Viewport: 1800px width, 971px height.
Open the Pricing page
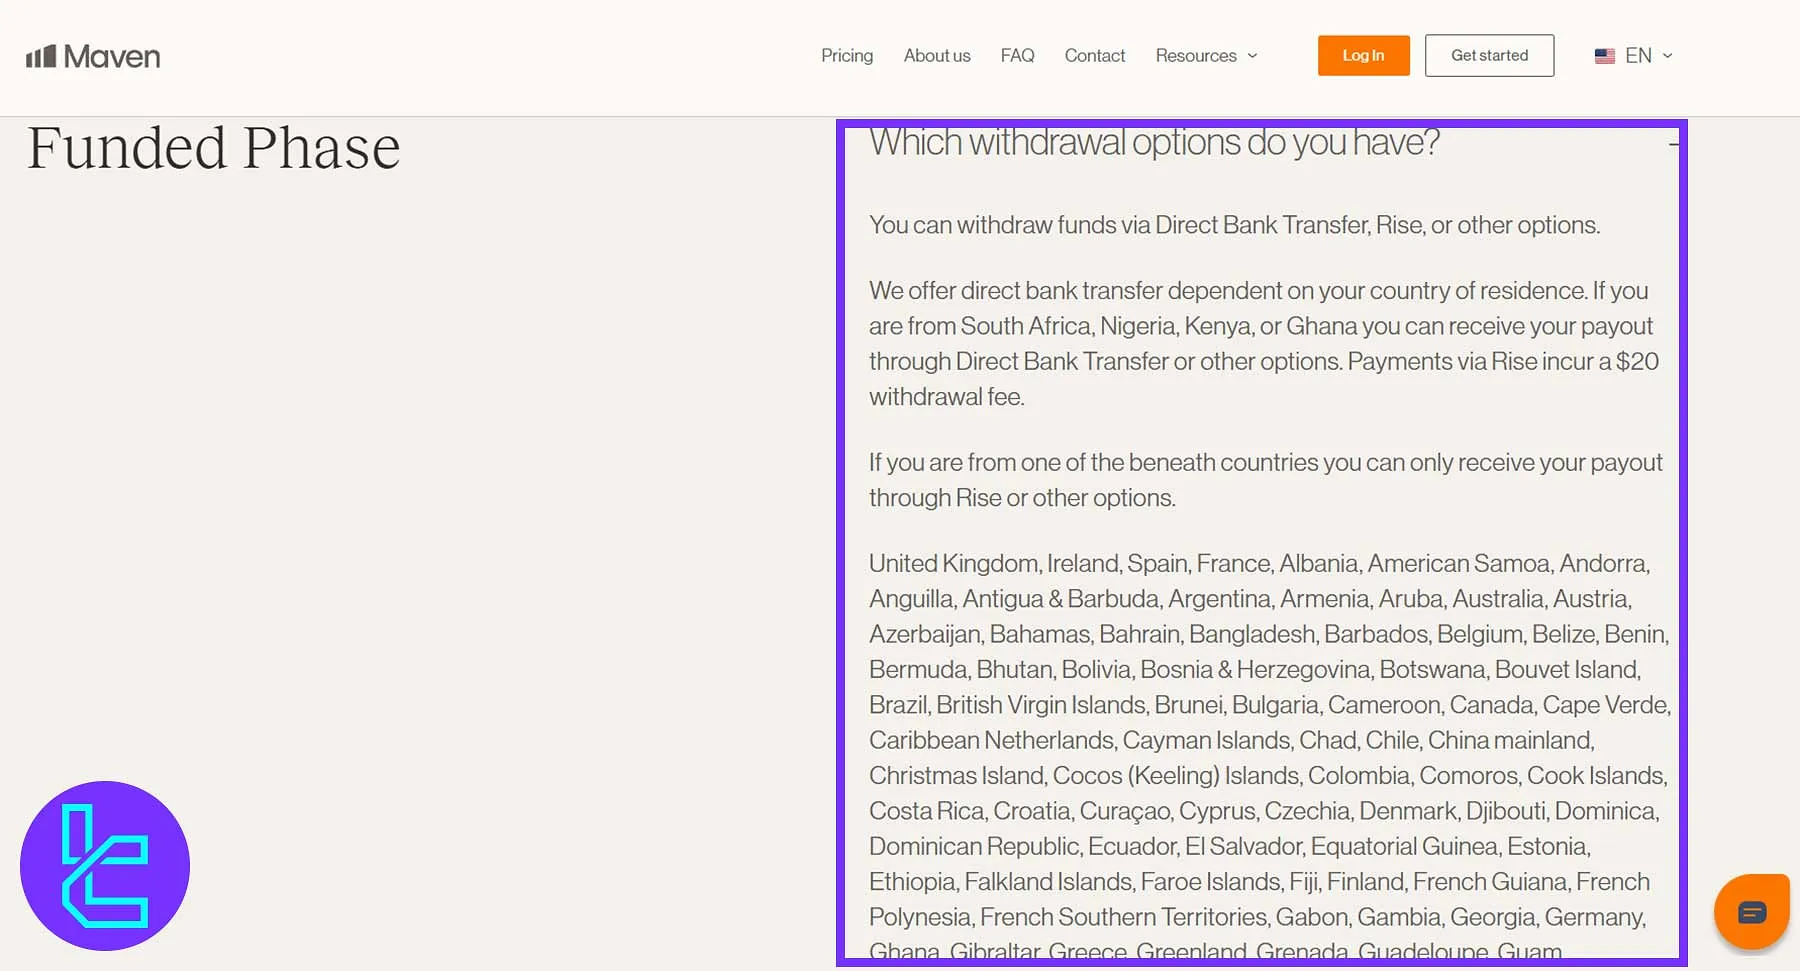pos(846,56)
